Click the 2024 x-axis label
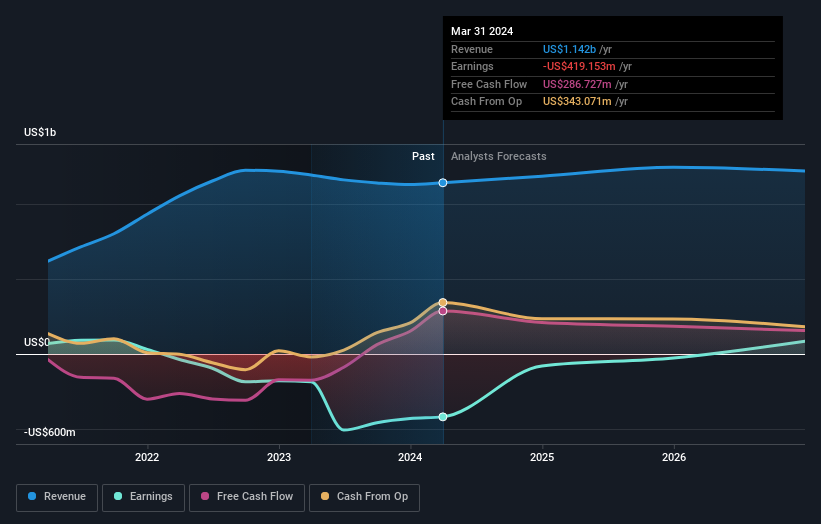821x524 pixels. [x=410, y=457]
